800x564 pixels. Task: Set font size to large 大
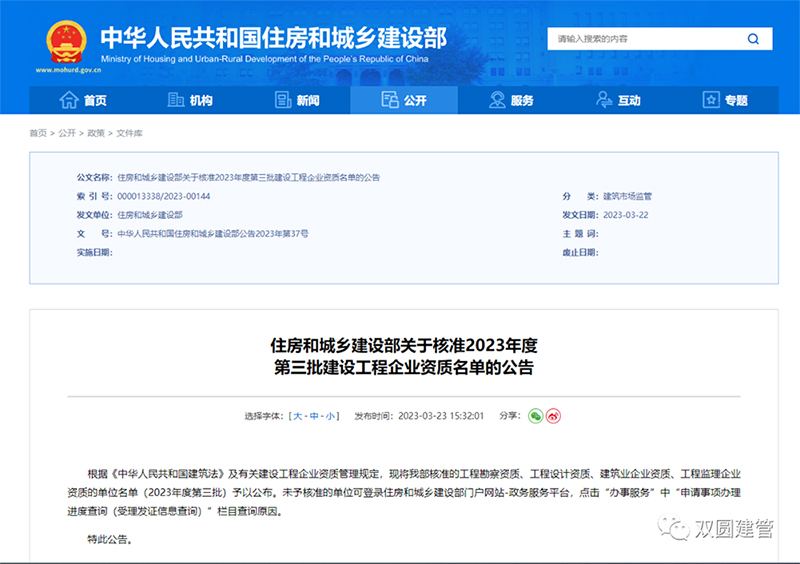(297, 416)
